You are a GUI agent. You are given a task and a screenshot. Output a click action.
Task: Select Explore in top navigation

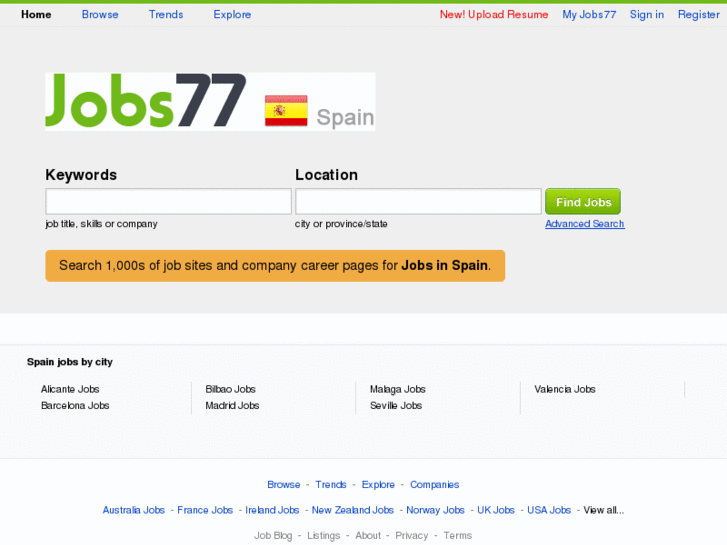(232, 14)
